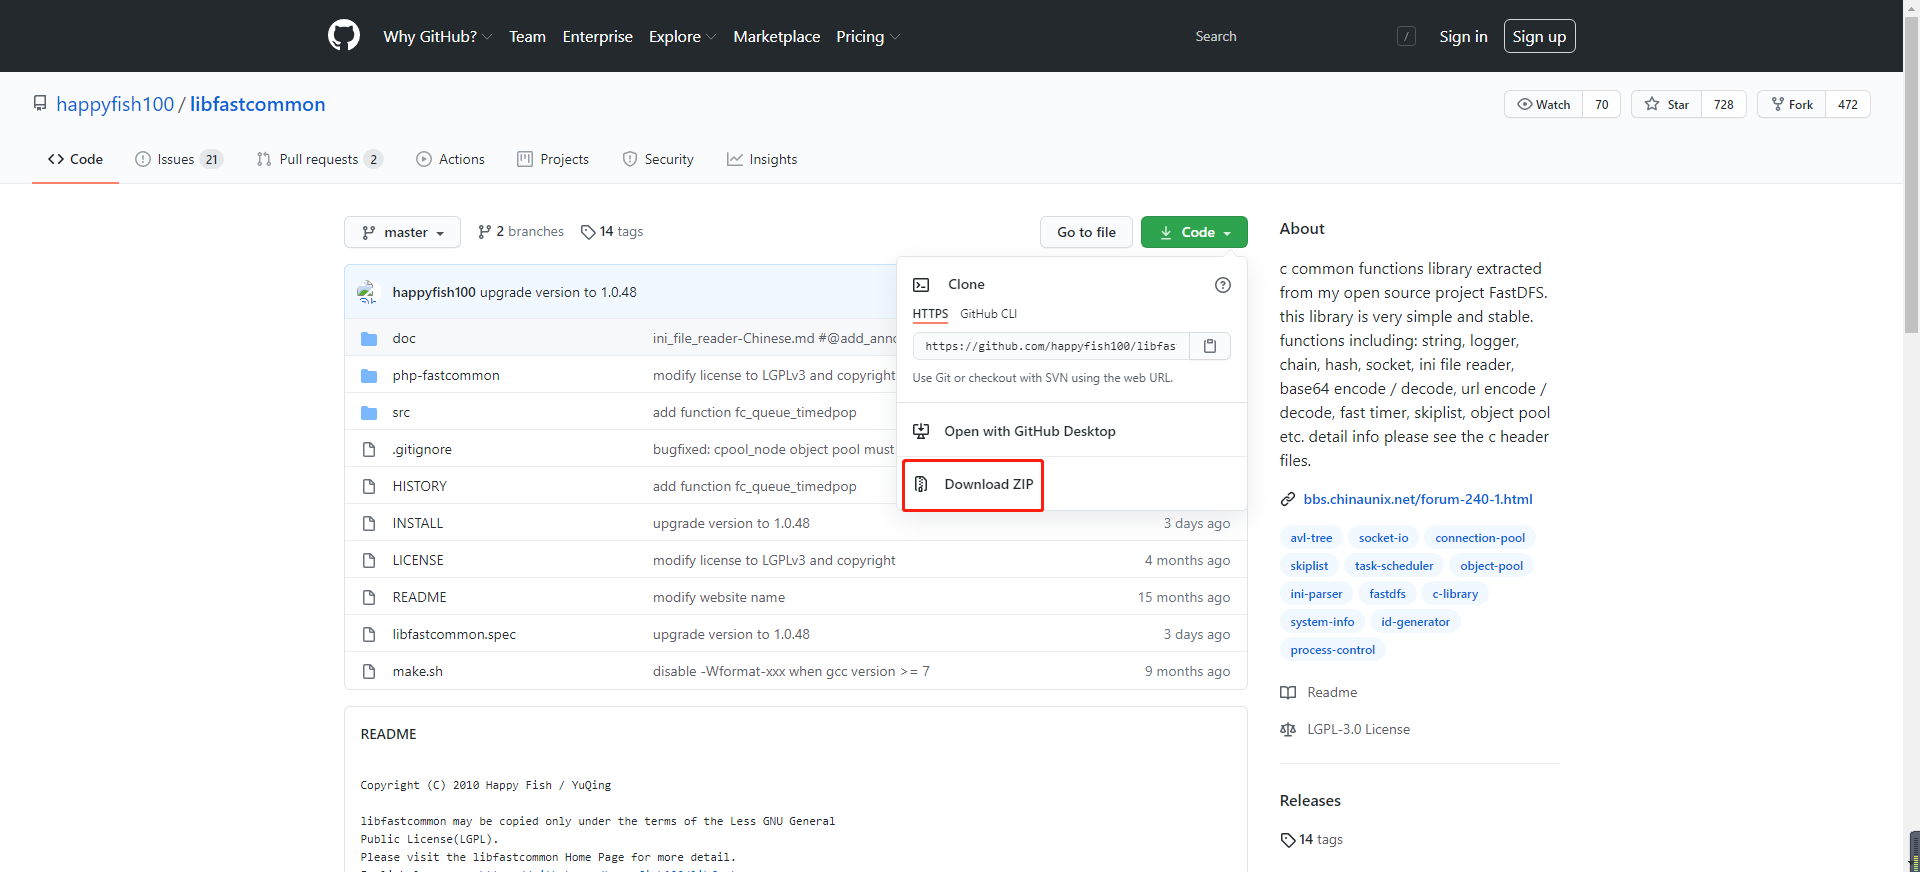1920x872 pixels.
Task: Expand the Explore menu
Action: (x=682, y=36)
